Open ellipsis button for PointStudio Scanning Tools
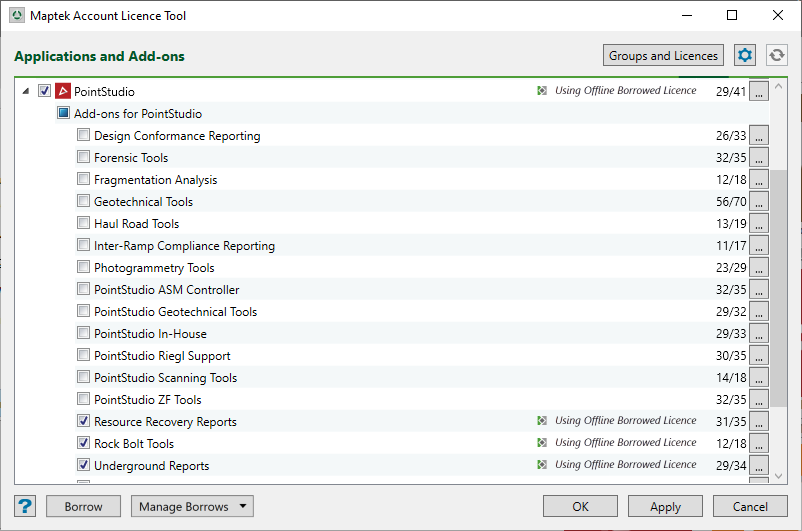802x531 pixels. pos(759,378)
